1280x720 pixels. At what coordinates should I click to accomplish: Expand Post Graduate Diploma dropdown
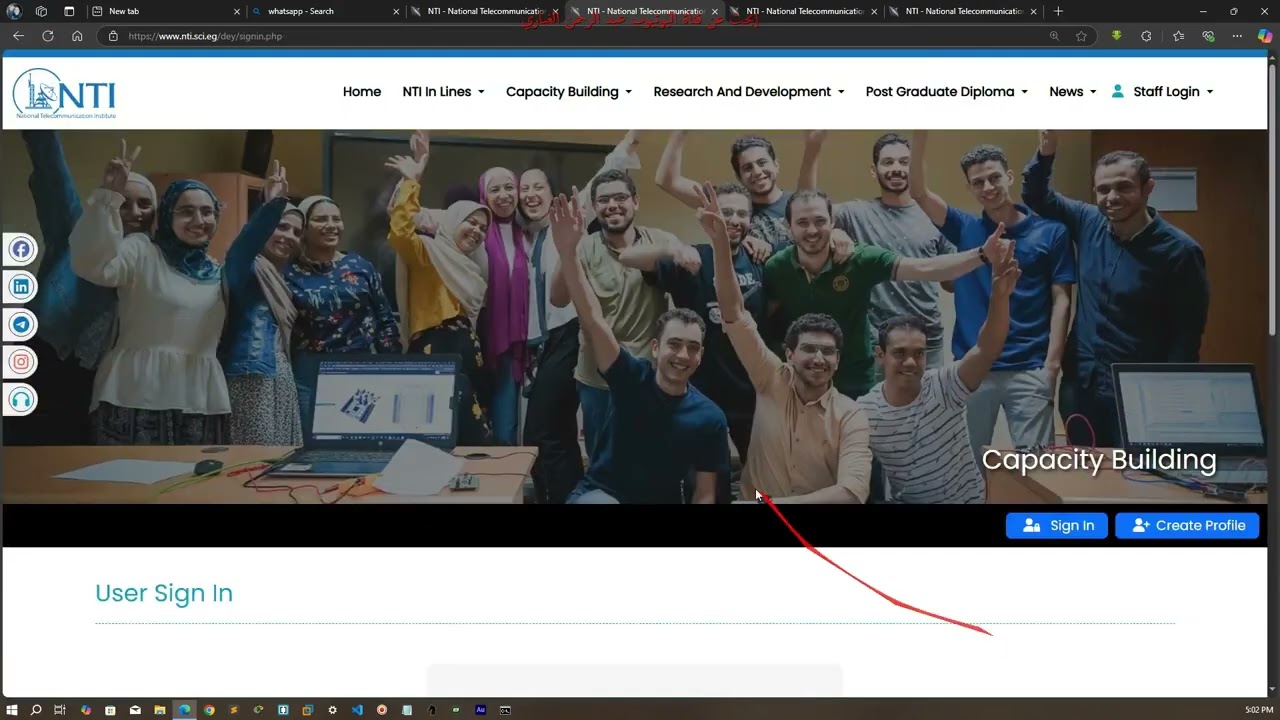(946, 92)
